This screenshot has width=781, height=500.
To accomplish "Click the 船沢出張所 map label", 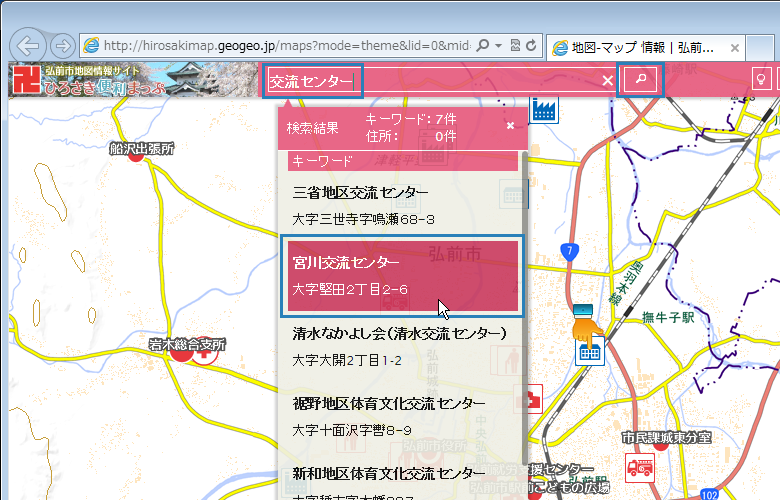I will point(142,148).
